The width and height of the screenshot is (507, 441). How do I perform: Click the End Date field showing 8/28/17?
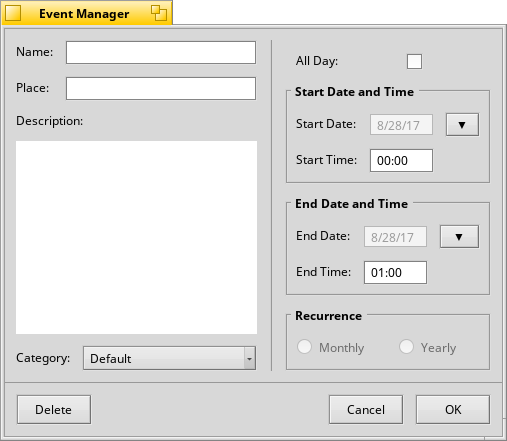395,237
